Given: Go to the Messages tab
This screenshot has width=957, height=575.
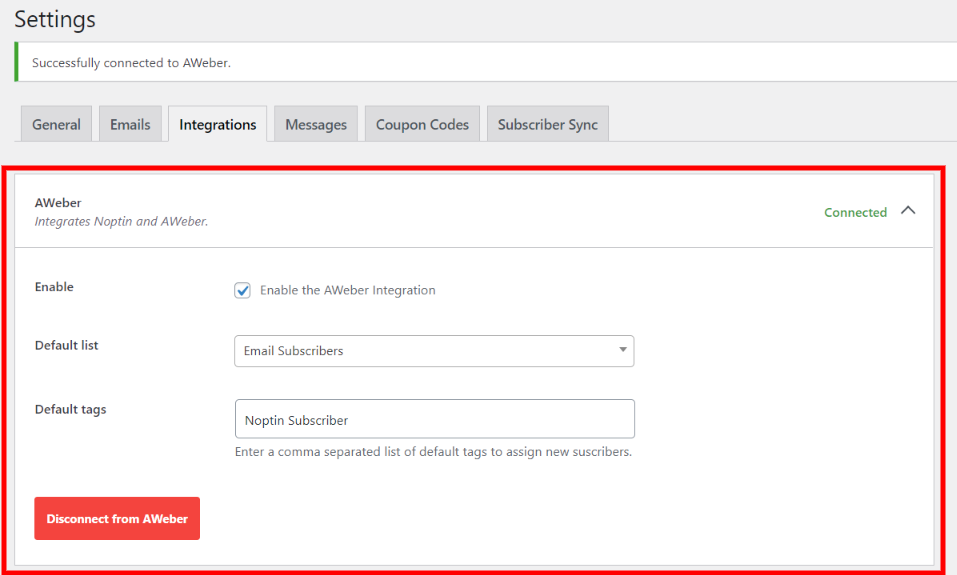Looking at the screenshot, I should click(x=316, y=124).
